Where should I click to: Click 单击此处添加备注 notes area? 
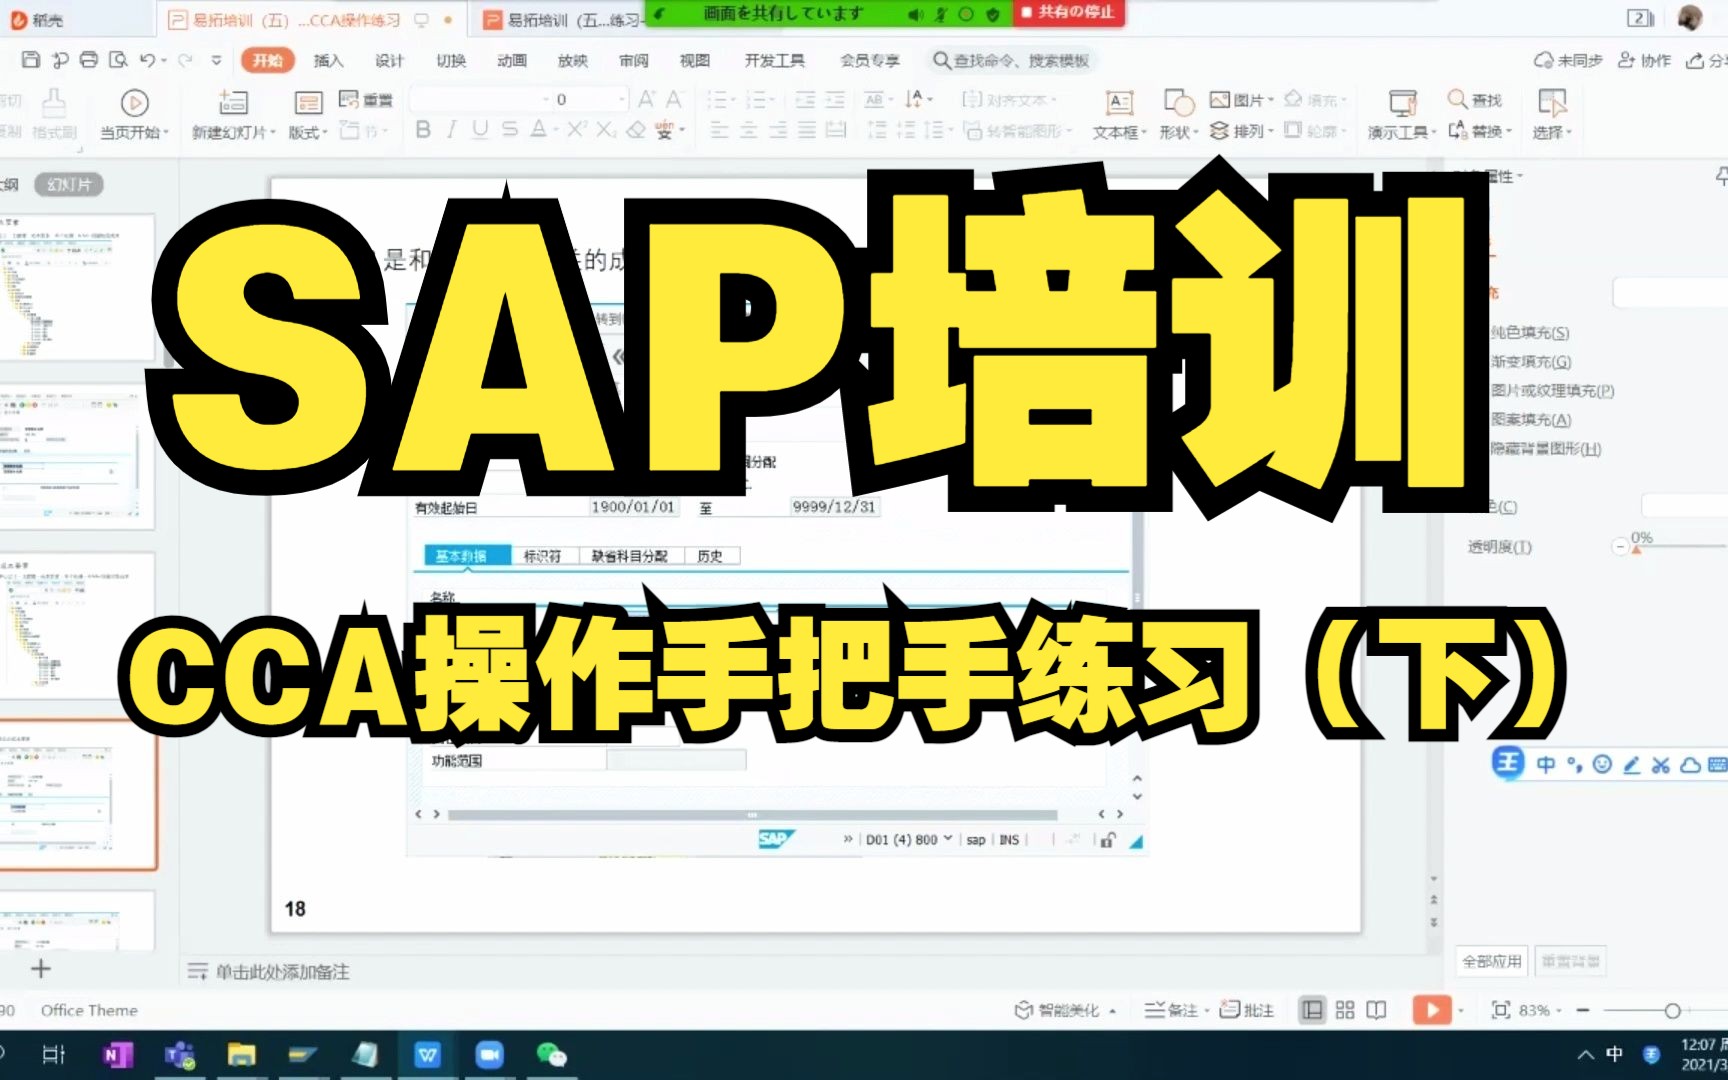(x=283, y=971)
